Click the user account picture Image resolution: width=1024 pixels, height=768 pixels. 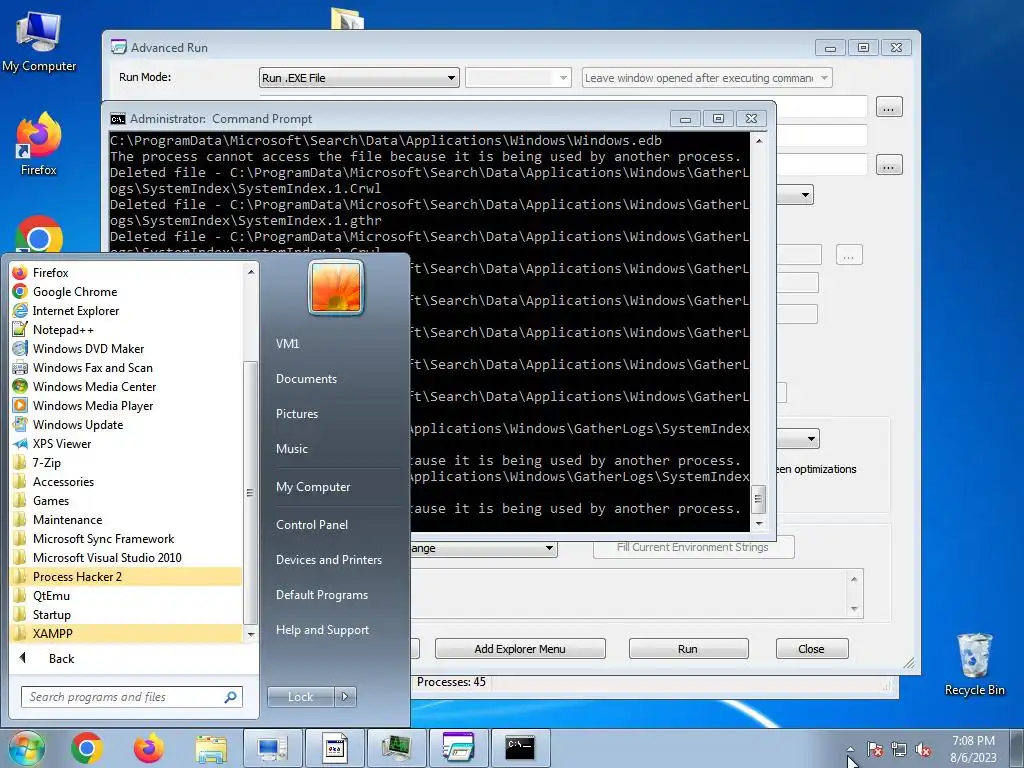[336, 287]
